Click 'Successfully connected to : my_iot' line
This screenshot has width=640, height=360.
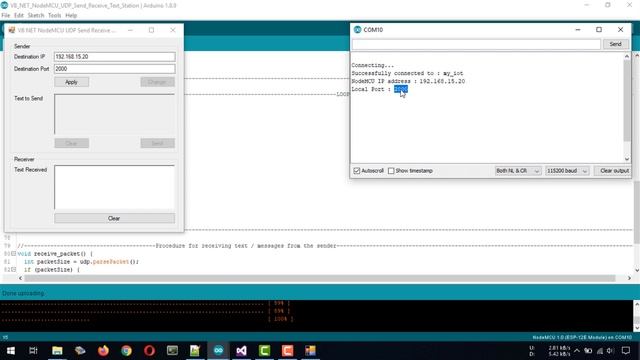tap(407, 73)
